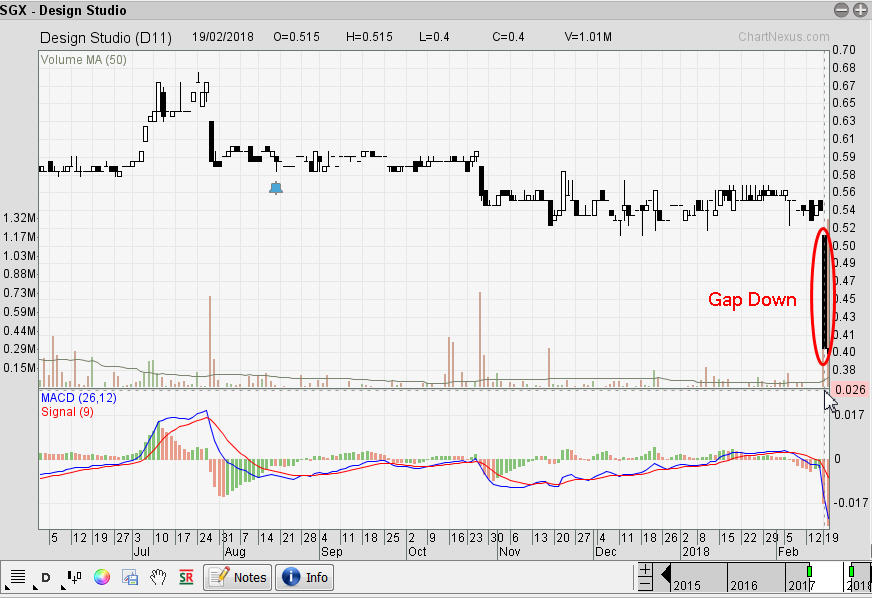The image size is (872, 598).
Task: Open the color wheel settings
Action: (102, 577)
